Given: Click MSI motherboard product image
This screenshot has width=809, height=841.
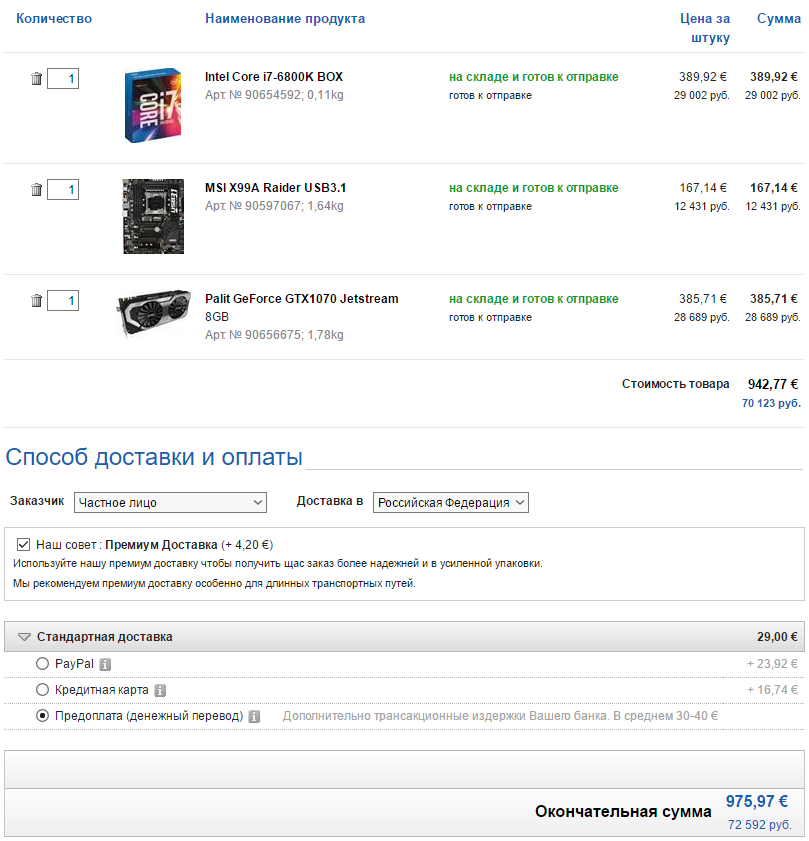Looking at the screenshot, I should click(153, 216).
